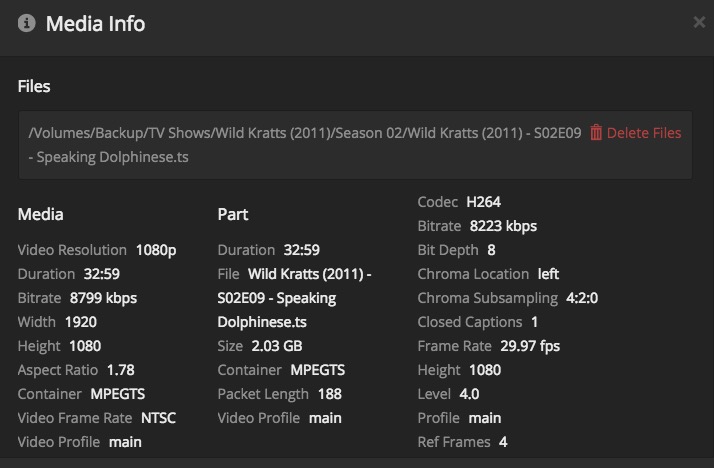This screenshot has height=468, width=714.
Task: Click the Aspect Ratio 1.78 value
Action: (x=120, y=370)
